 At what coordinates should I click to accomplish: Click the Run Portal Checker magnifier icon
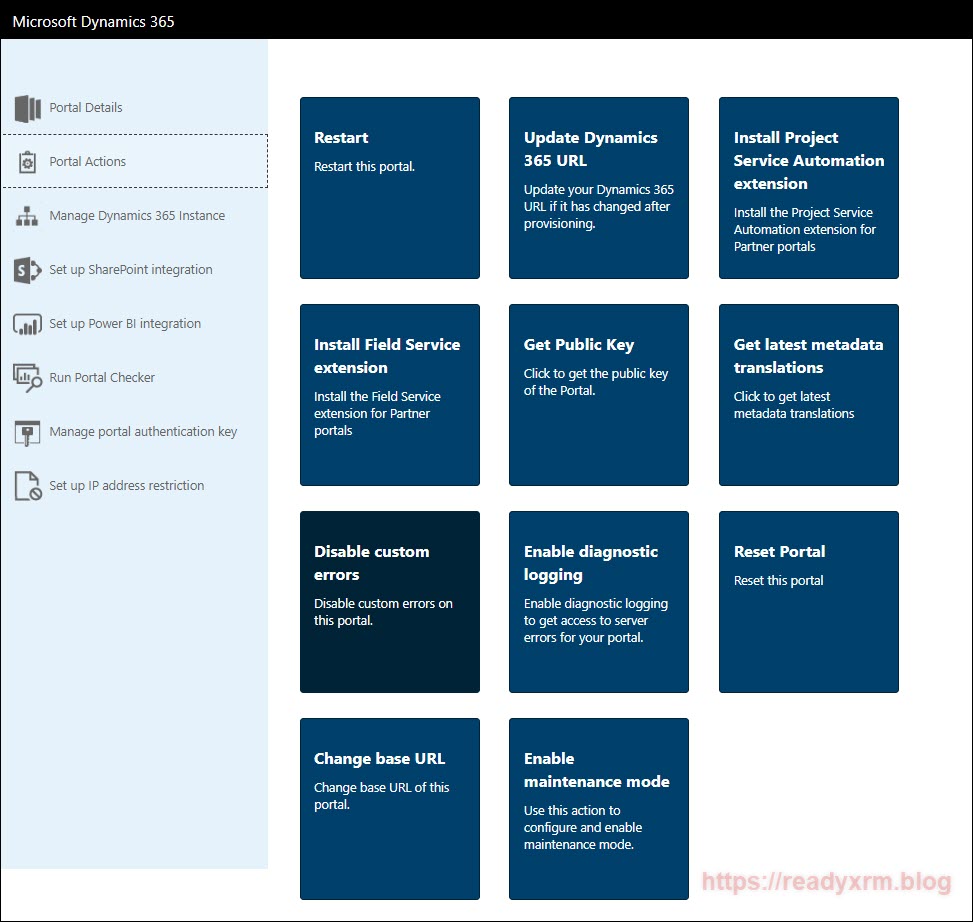[27, 378]
